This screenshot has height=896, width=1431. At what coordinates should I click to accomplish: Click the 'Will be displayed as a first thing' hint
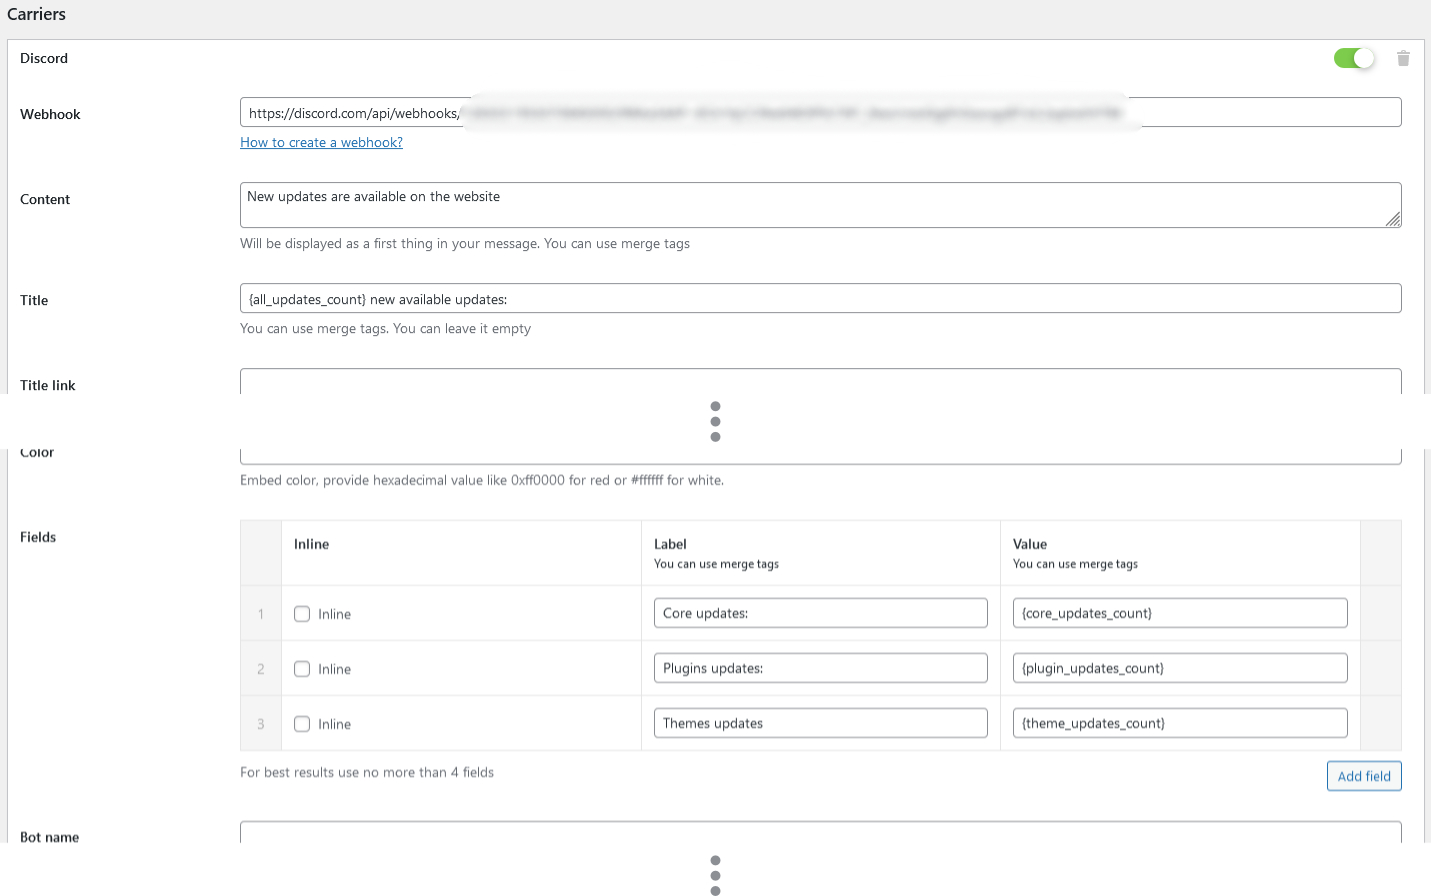(465, 243)
